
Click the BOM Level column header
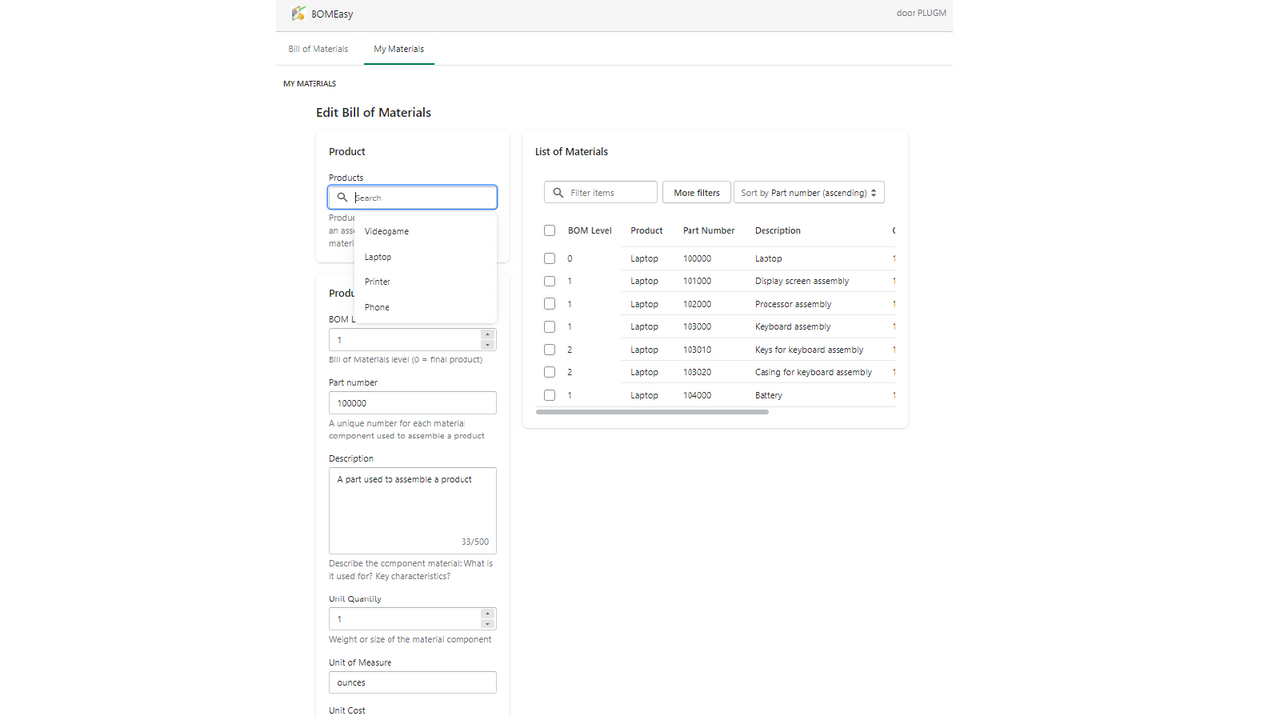[x=590, y=230]
